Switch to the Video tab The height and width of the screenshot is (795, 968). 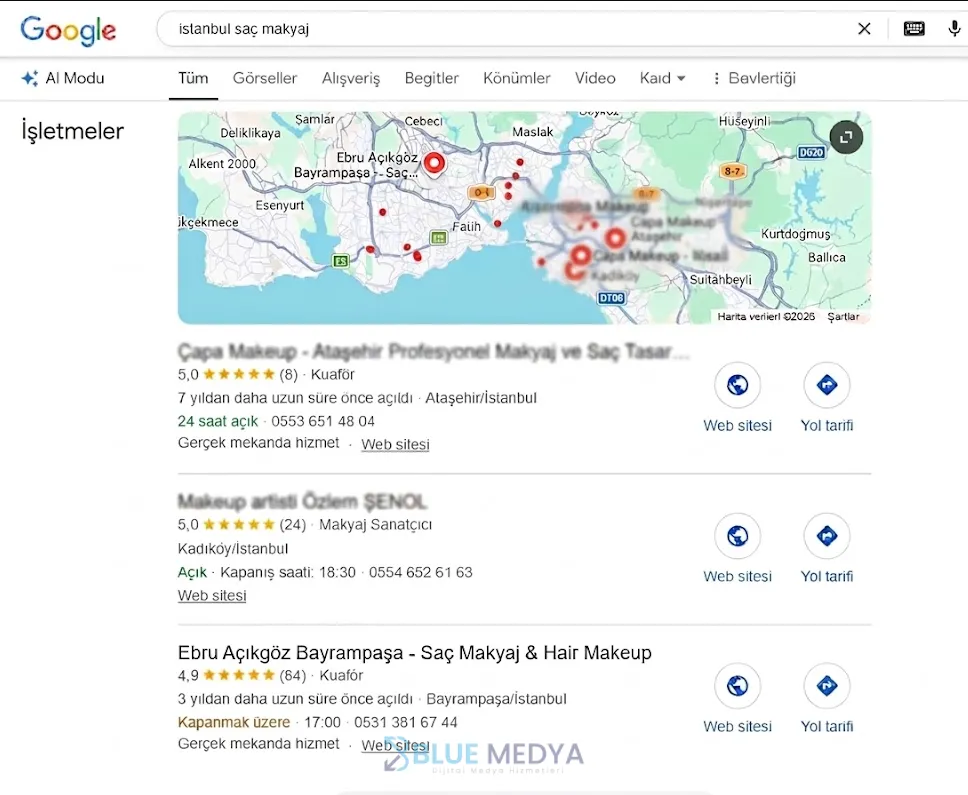595,78
